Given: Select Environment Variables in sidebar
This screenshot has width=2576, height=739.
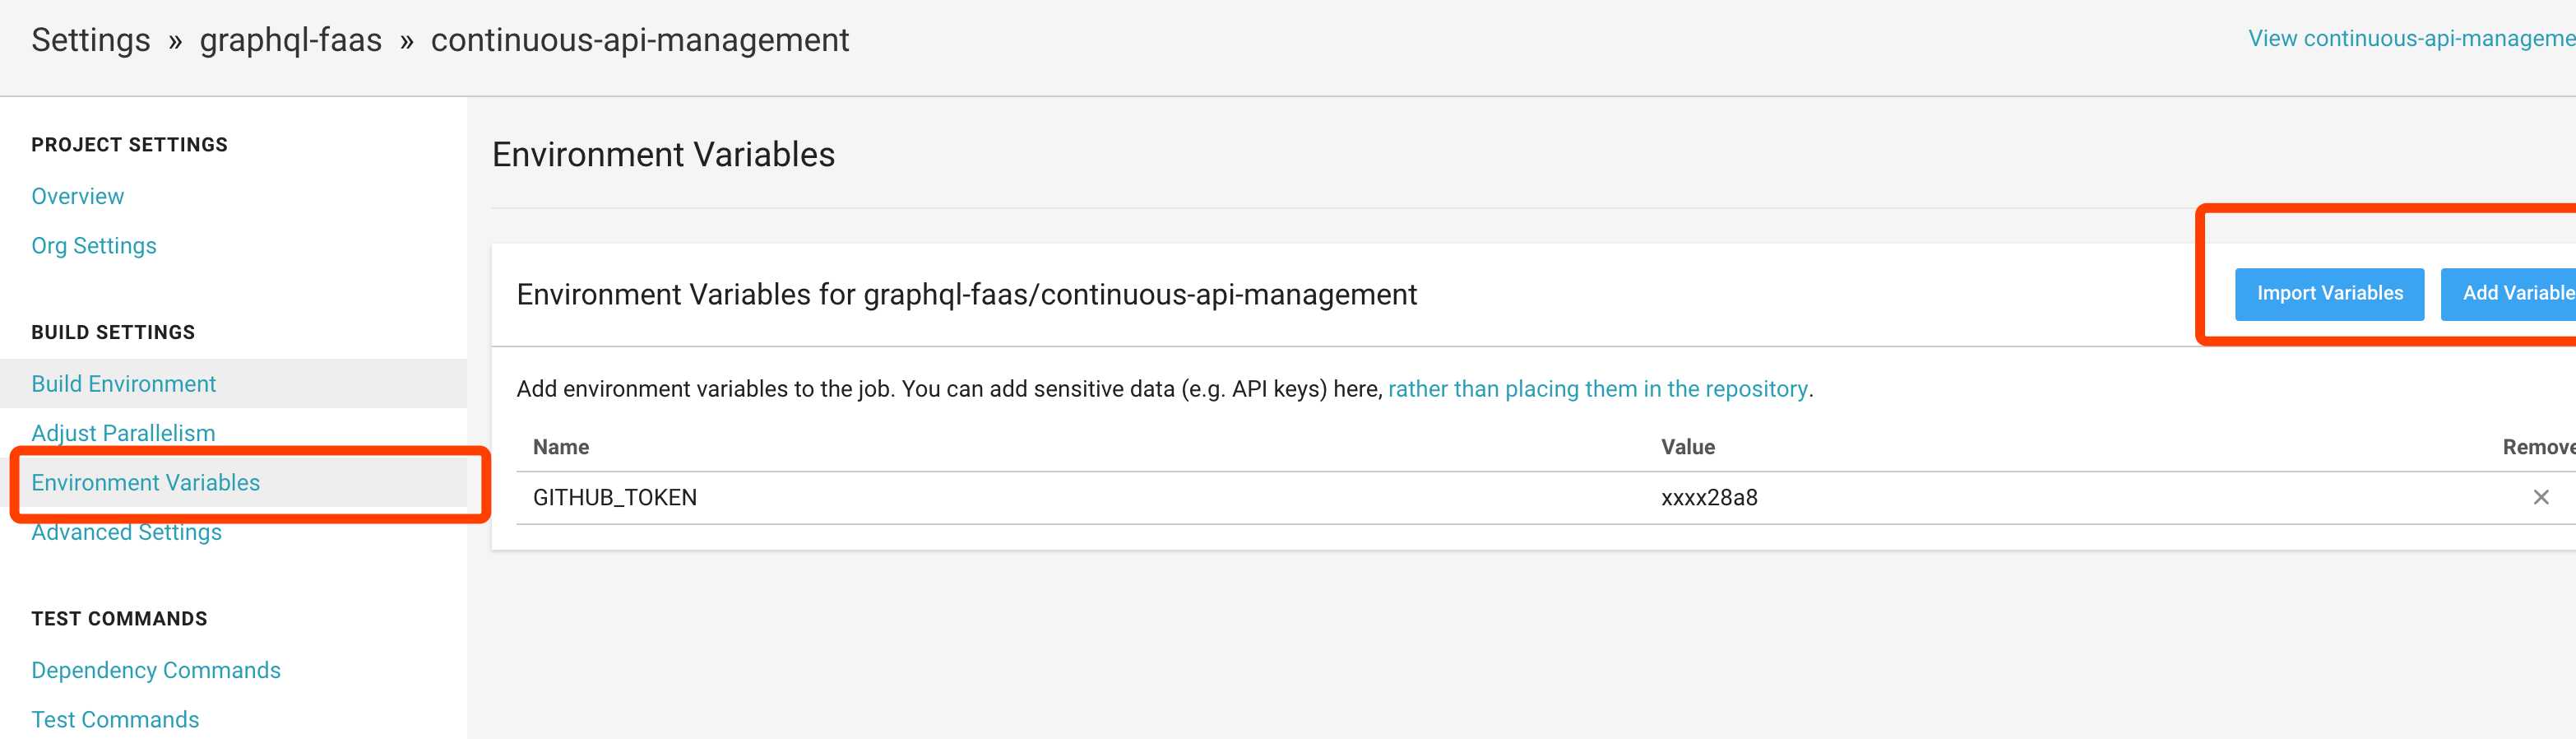Looking at the screenshot, I should click(146, 483).
